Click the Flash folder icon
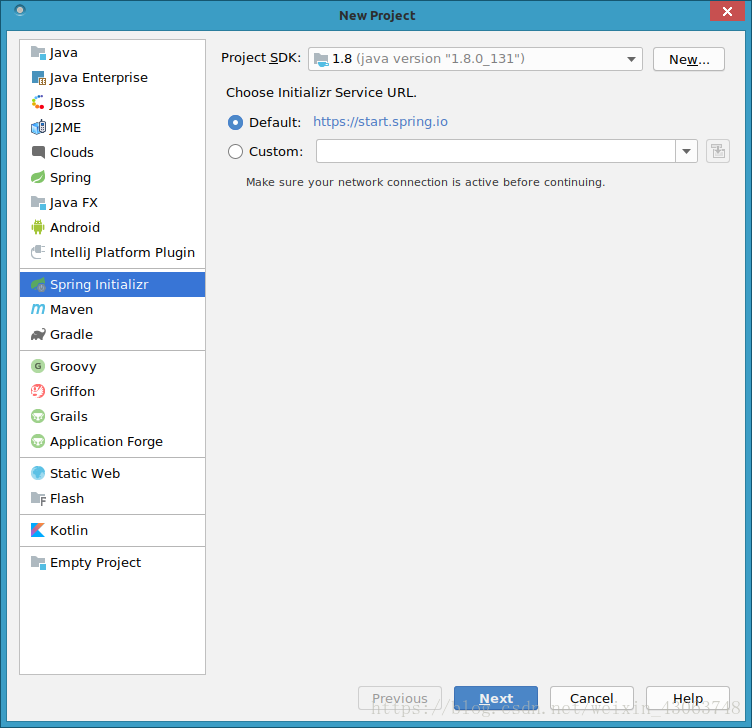The image size is (752, 728). [38, 498]
